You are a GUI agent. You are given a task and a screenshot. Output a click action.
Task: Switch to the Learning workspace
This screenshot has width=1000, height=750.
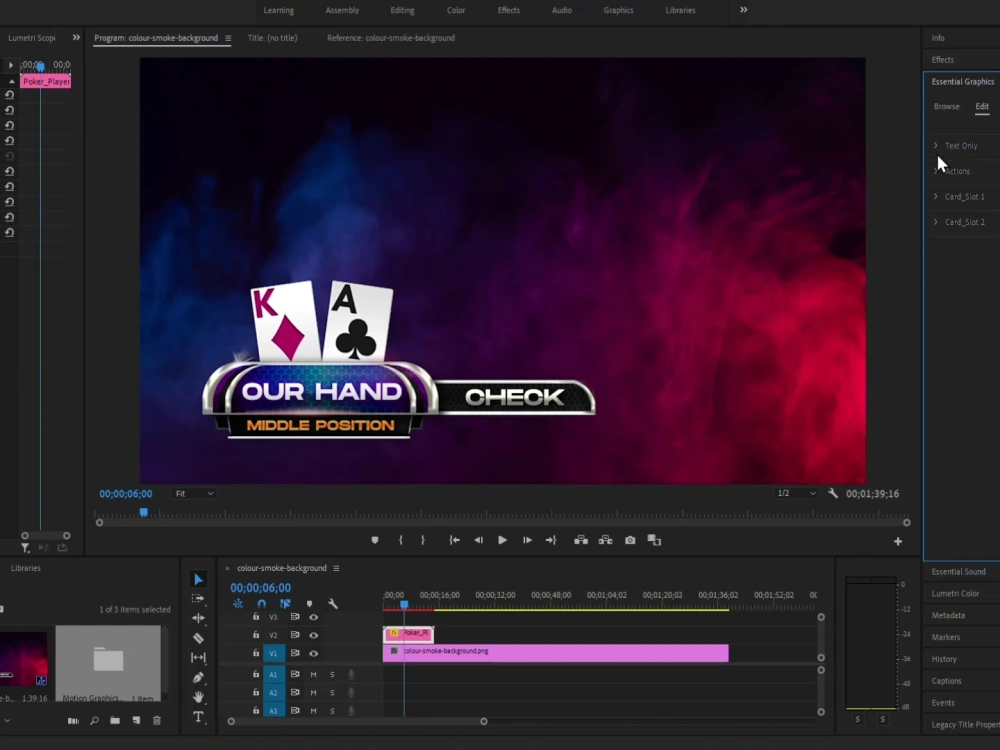click(x=279, y=10)
